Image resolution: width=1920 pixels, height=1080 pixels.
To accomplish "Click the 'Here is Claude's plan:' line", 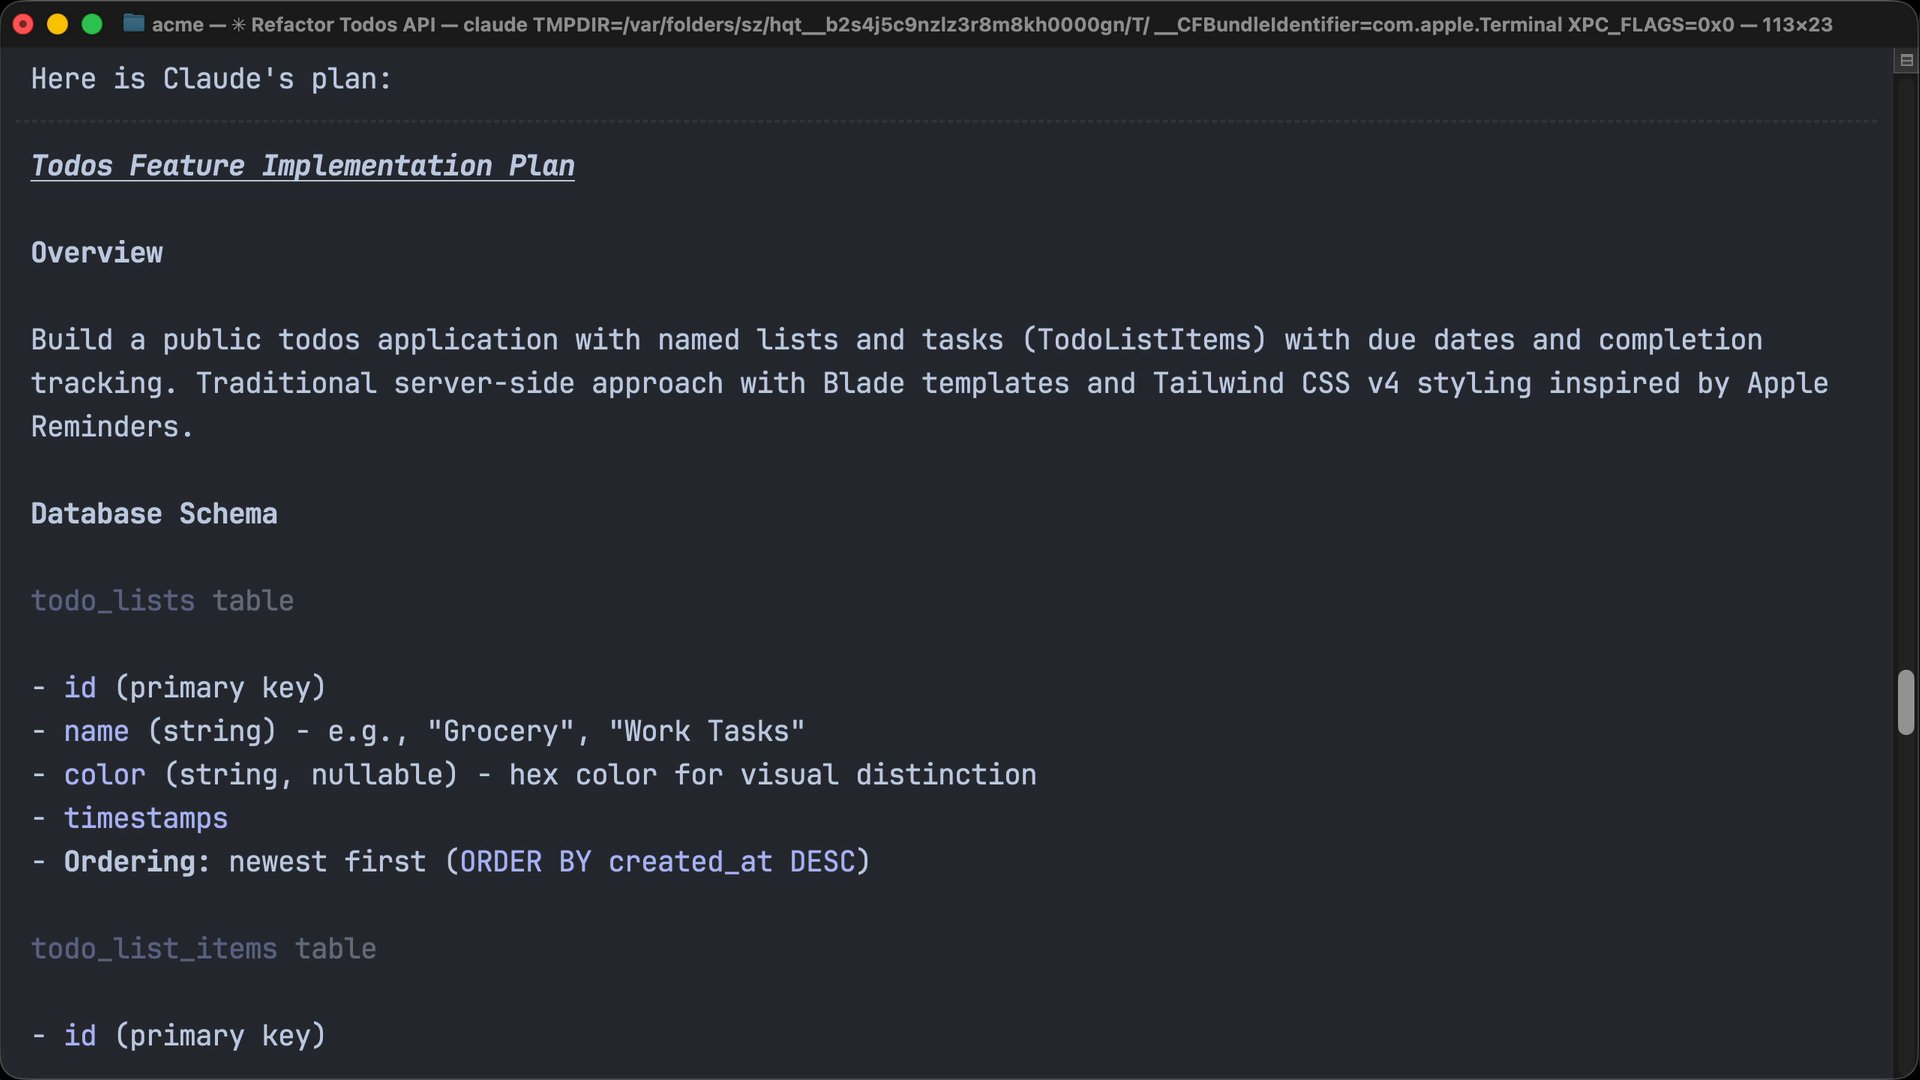I will 211,79.
